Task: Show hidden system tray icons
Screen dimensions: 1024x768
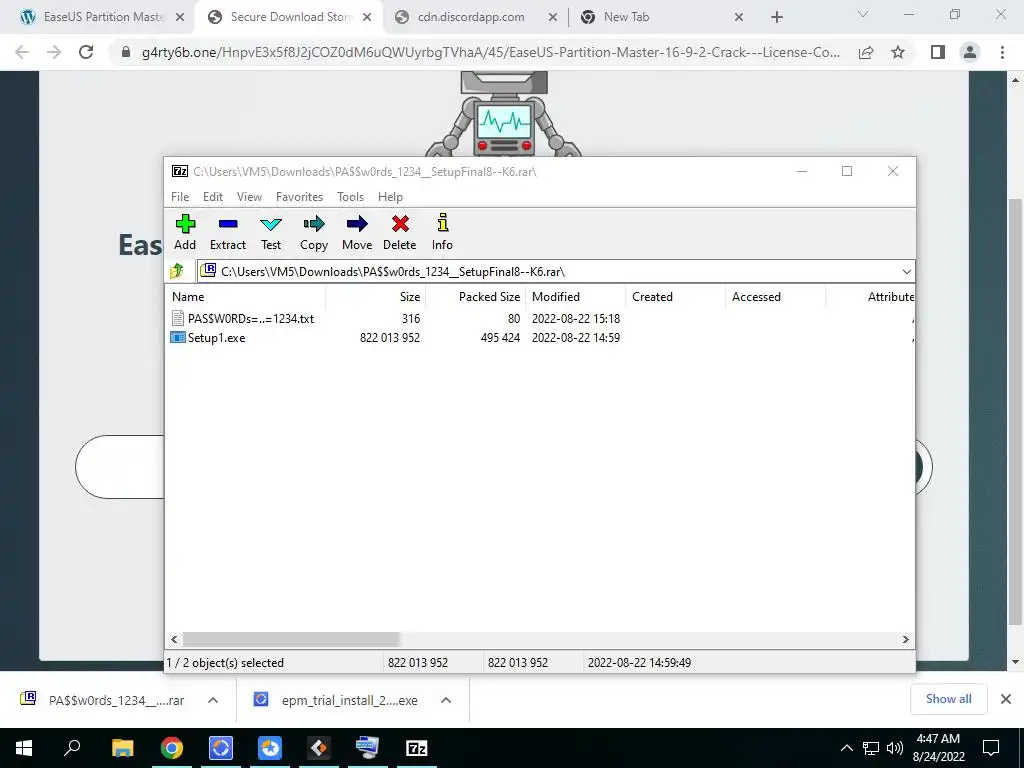Action: pyautogui.click(x=846, y=748)
